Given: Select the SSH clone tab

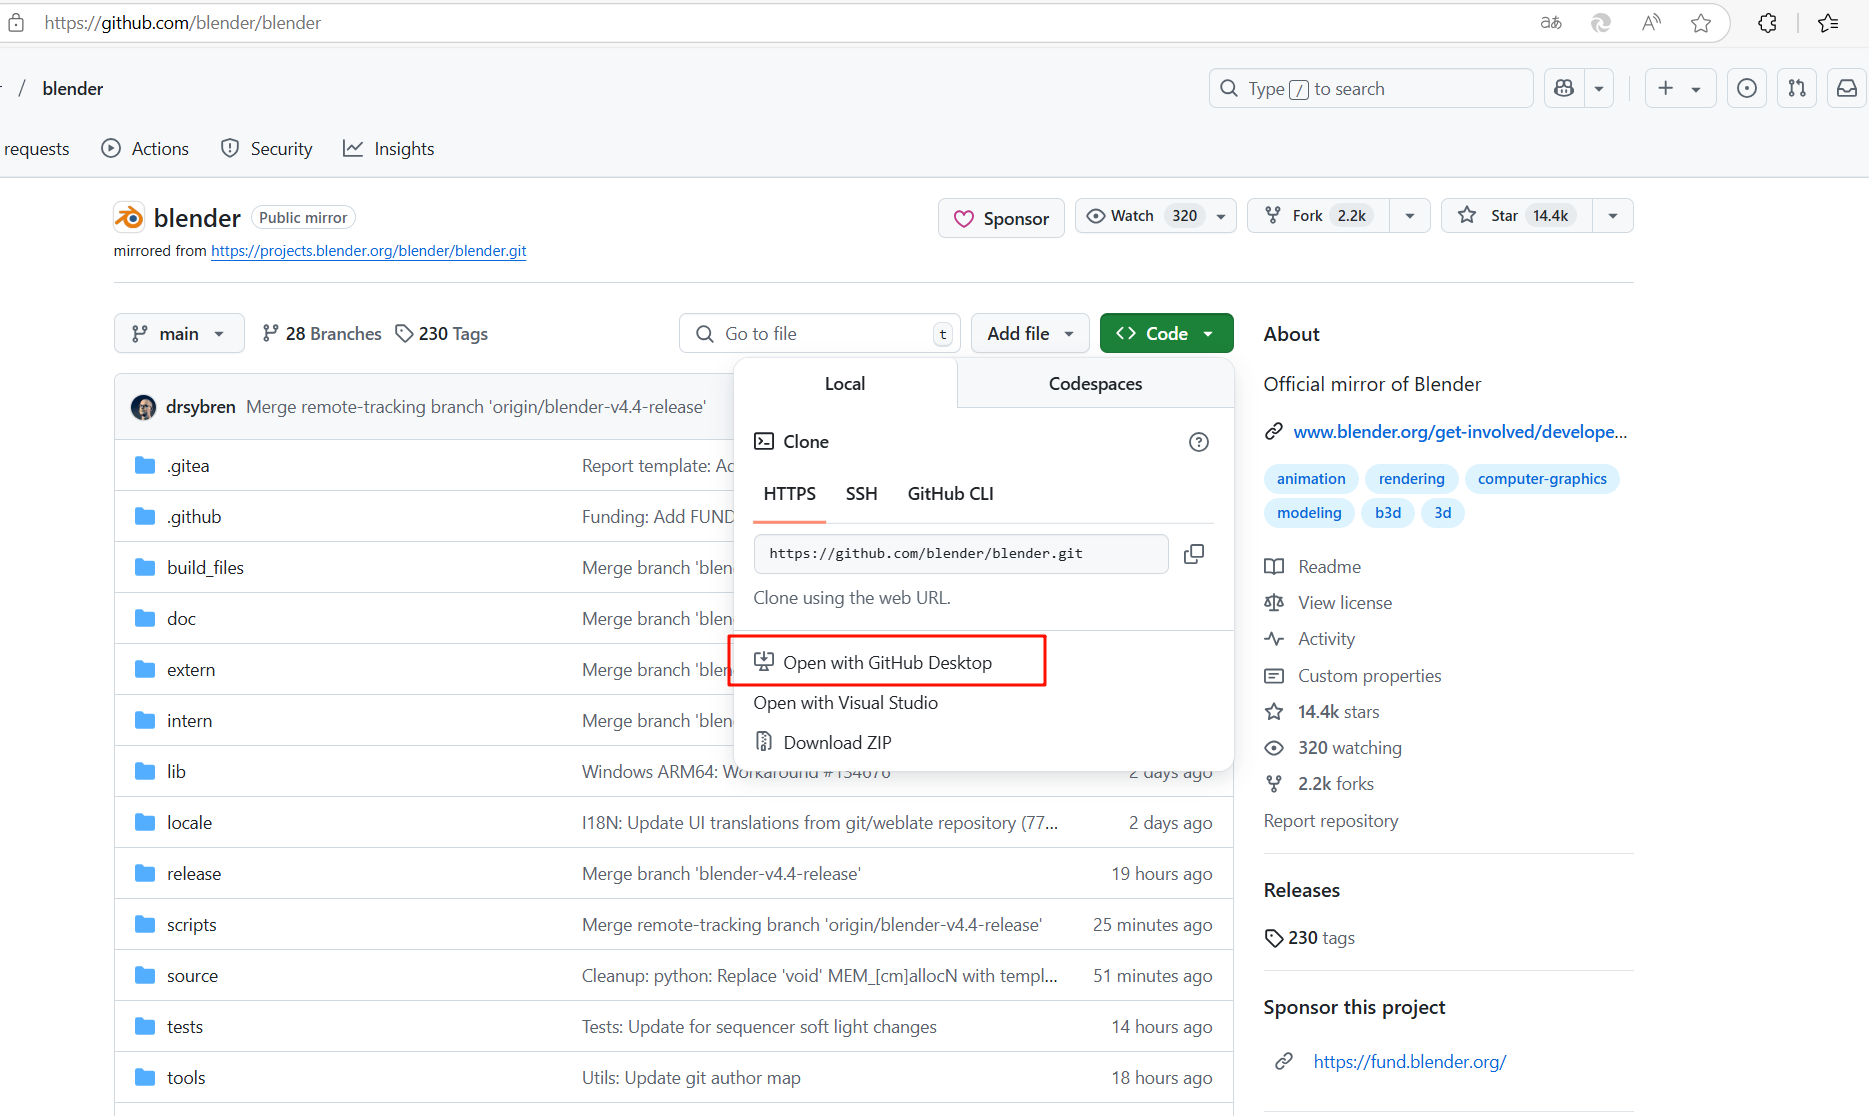Looking at the screenshot, I should (x=861, y=494).
